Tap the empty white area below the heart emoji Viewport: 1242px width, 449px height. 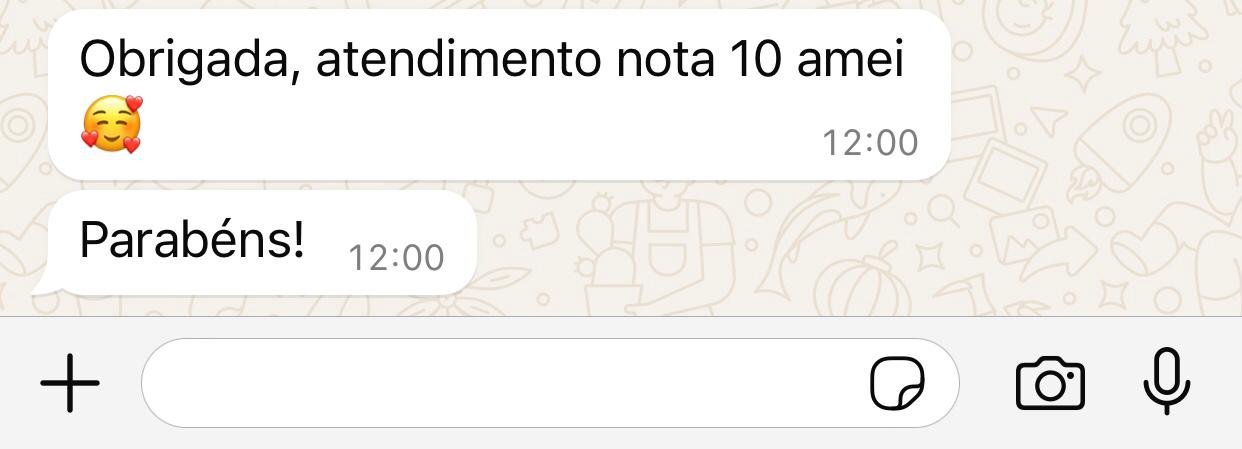click(112, 167)
